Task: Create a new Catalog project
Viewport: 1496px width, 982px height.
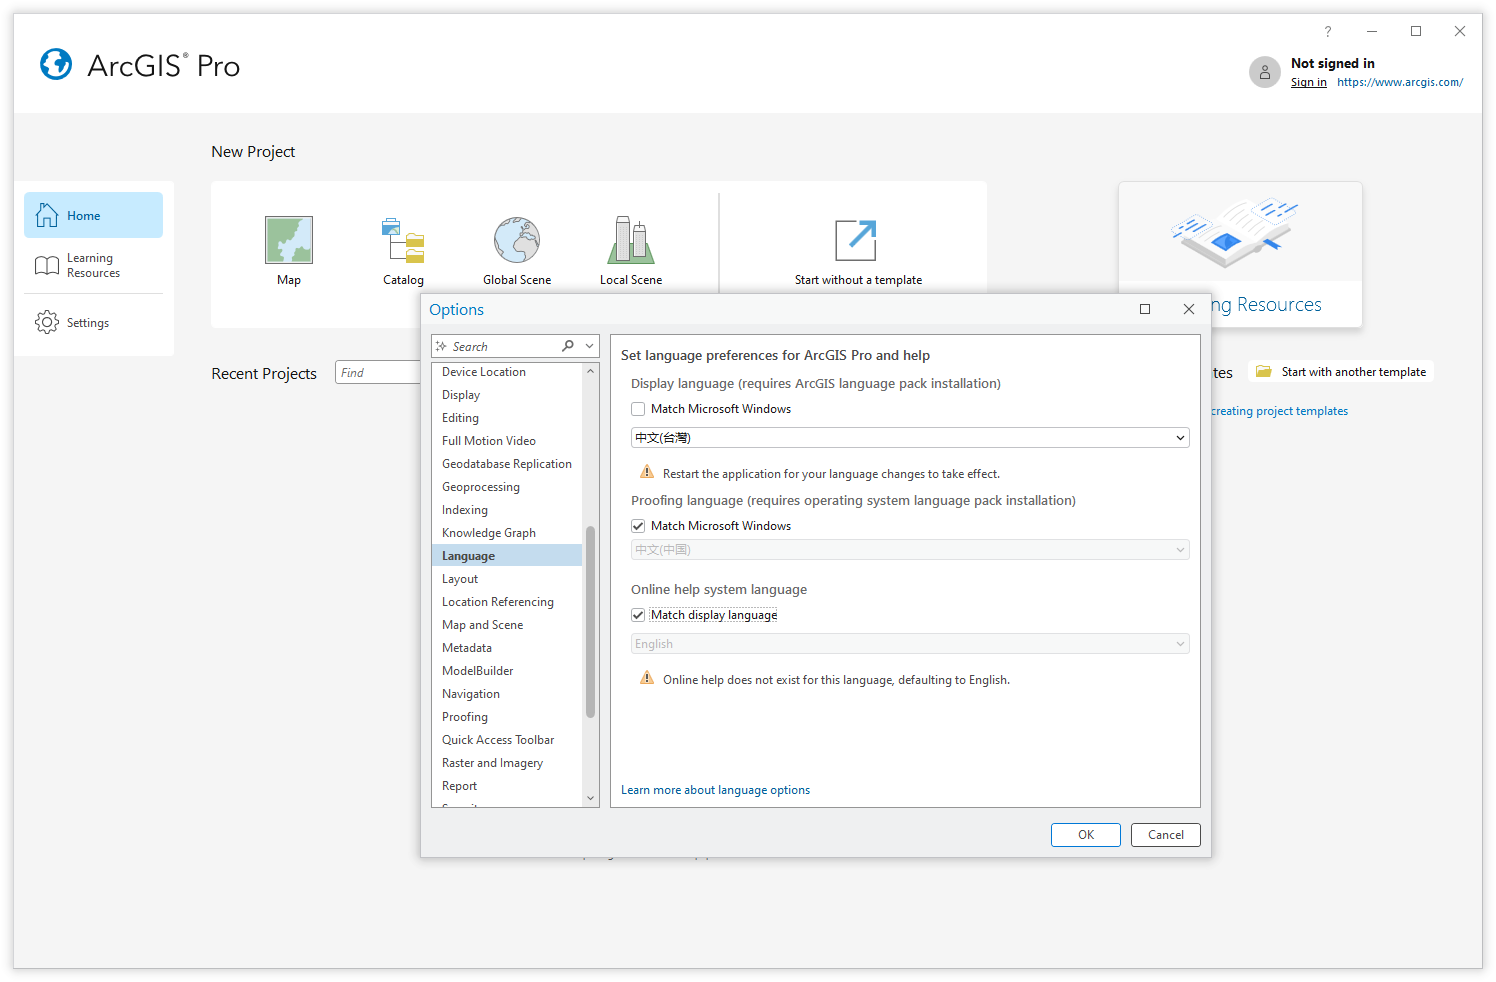Action: click(x=403, y=251)
